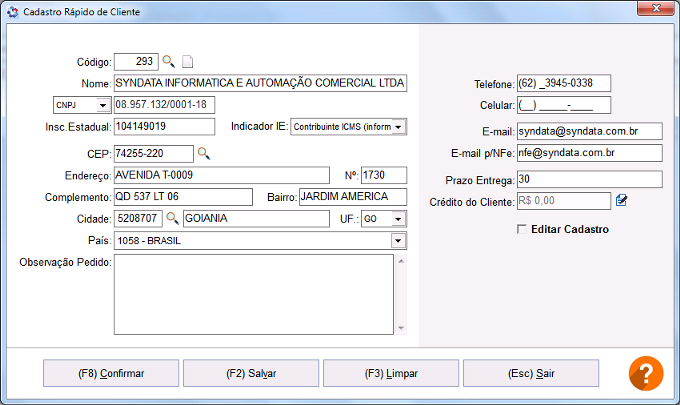Viewport: 680px width, 405px height.
Task: Click the app icon in the title bar
Action: pos(13,12)
